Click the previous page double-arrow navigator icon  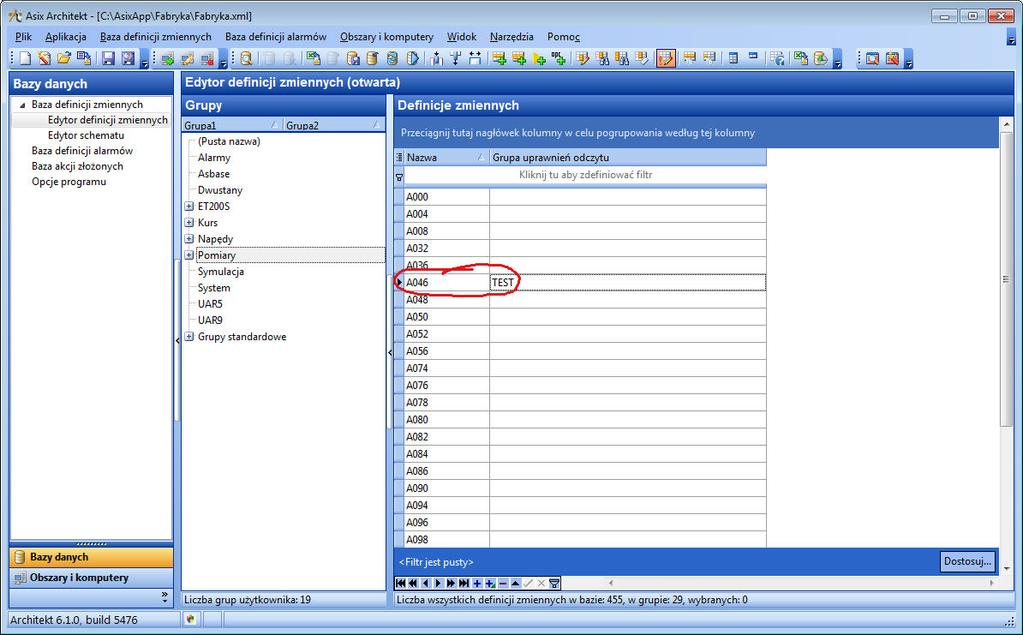(414, 583)
